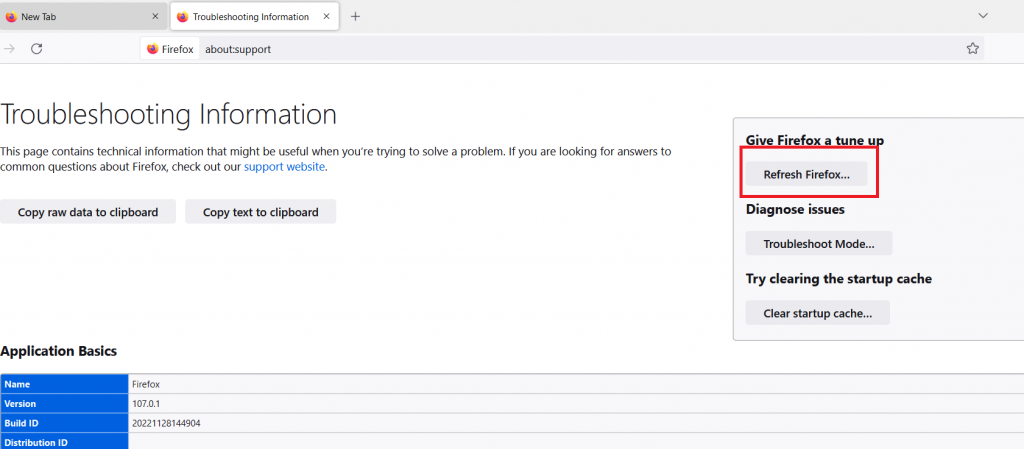This screenshot has height=449, width=1024.
Task: Close the Troubleshooting Information tab
Action: (327, 17)
